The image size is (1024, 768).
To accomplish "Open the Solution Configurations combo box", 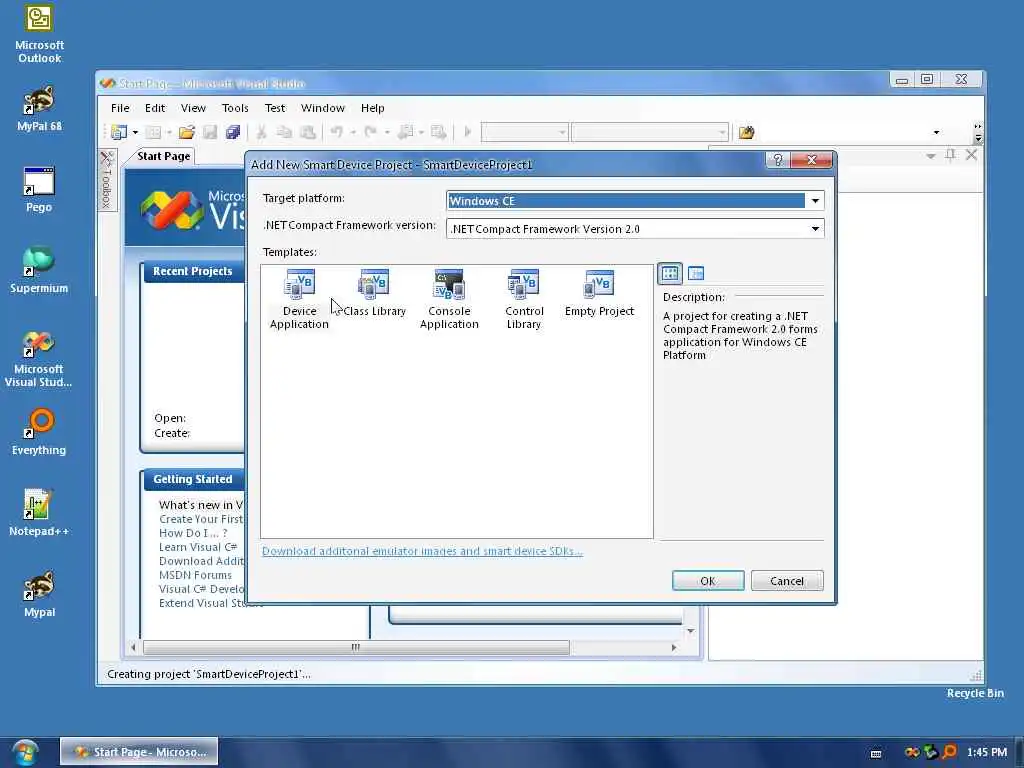I will [524, 133].
